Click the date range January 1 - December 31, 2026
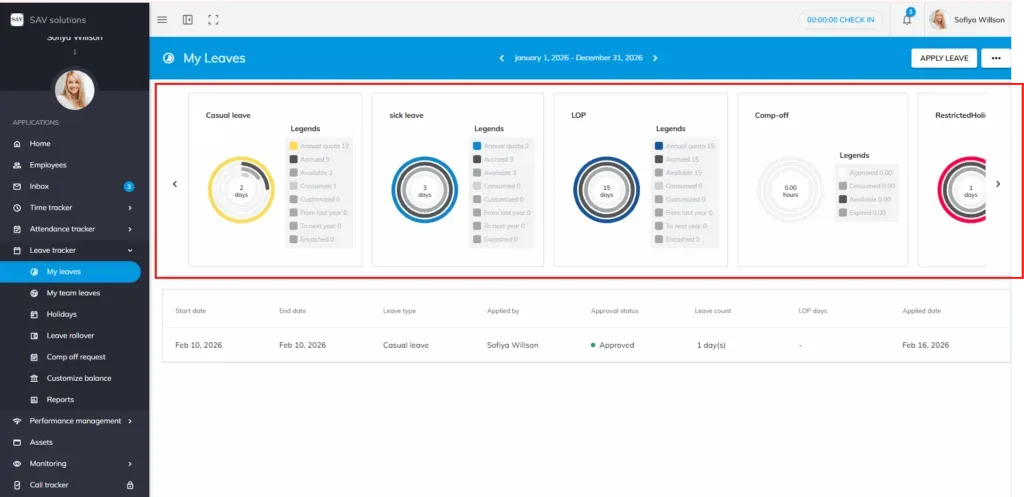 [579, 58]
